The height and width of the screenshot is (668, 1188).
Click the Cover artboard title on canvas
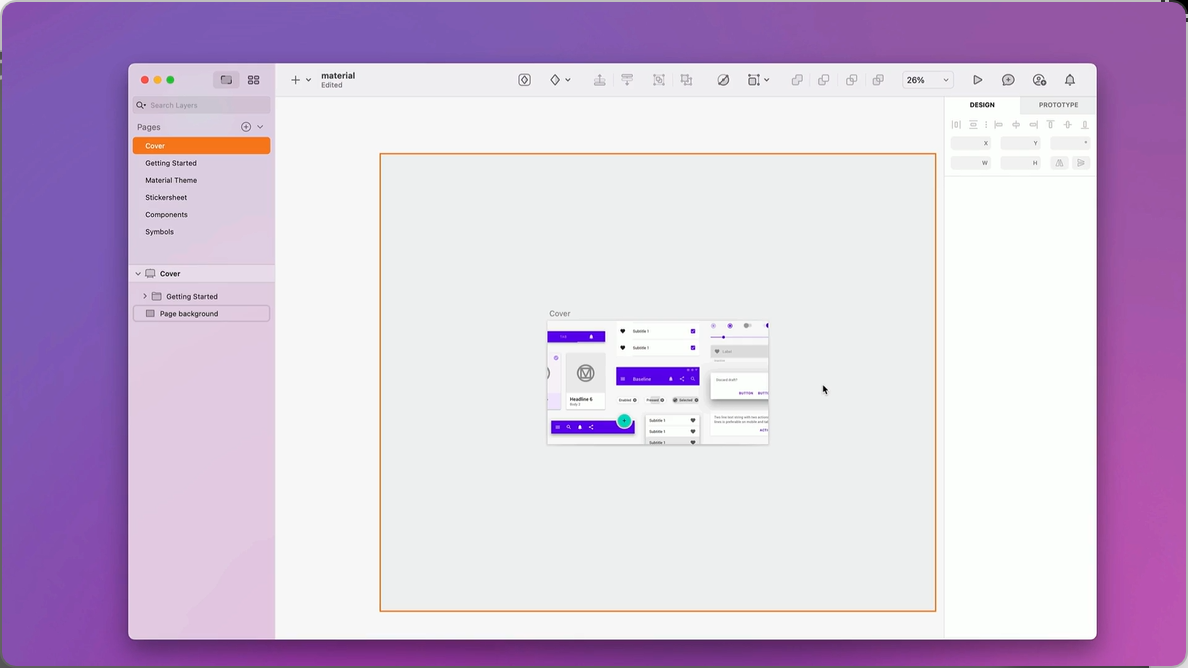560,314
